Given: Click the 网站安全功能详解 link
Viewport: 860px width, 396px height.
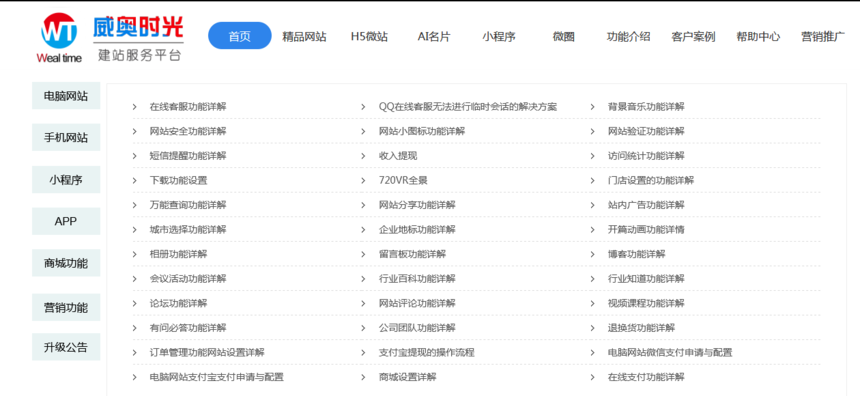Looking at the screenshot, I should (188, 132).
